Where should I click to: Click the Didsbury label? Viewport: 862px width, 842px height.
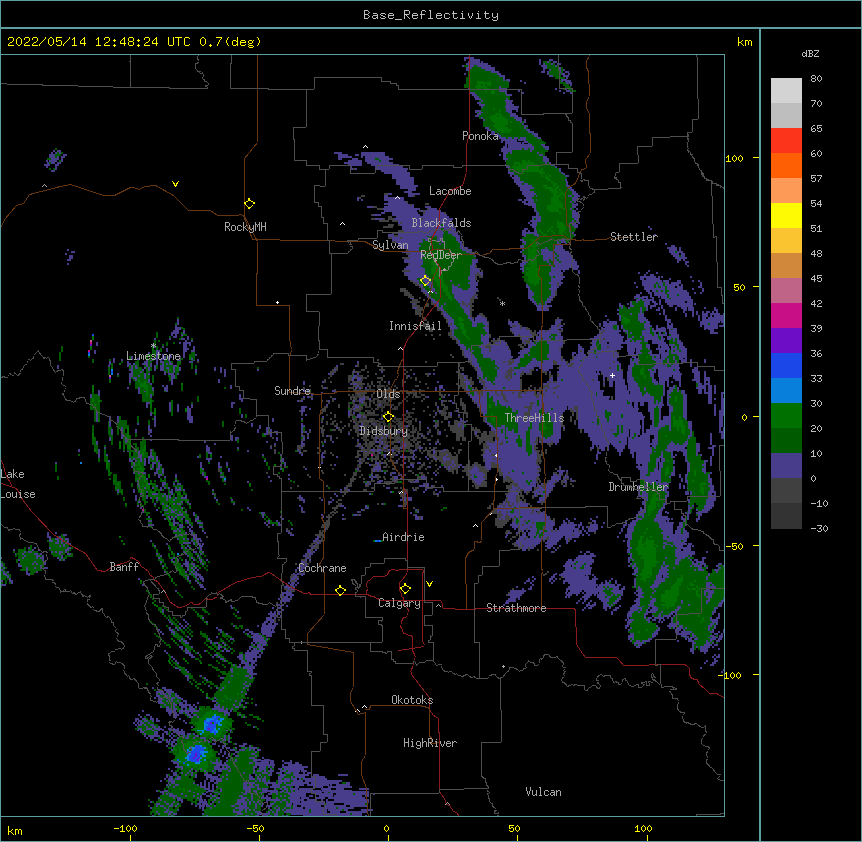click(383, 431)
